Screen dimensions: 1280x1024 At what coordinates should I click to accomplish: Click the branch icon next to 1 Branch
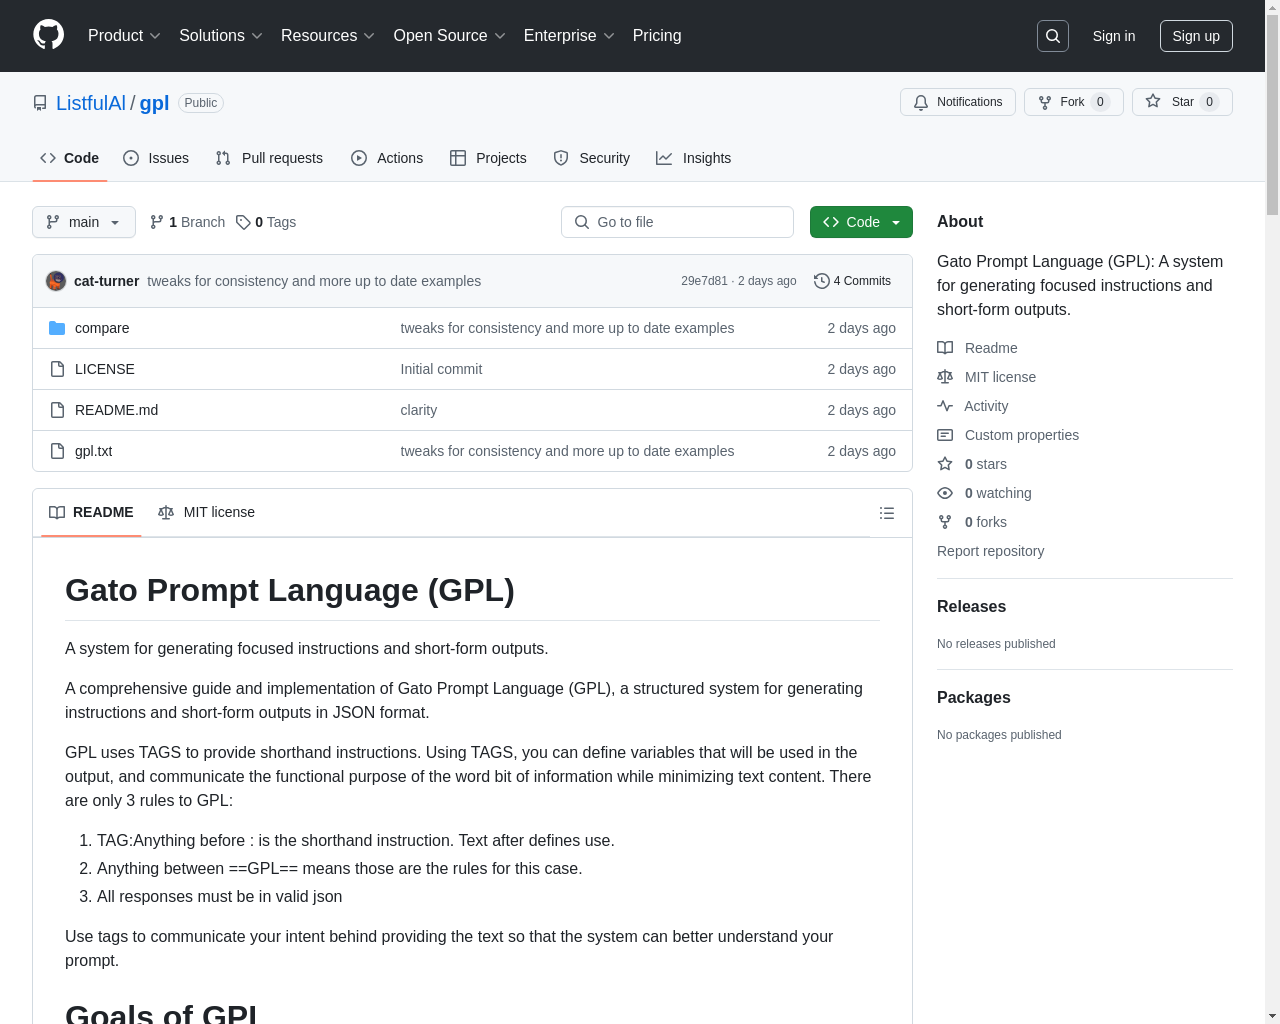[157, 222]
